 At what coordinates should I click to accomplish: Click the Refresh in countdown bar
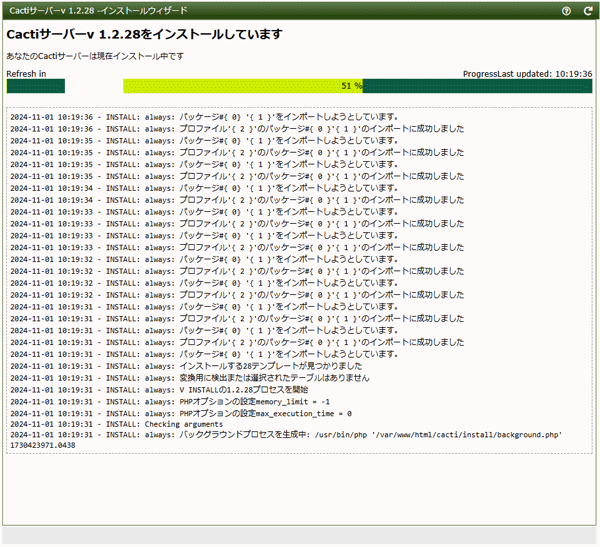point(36,86)
